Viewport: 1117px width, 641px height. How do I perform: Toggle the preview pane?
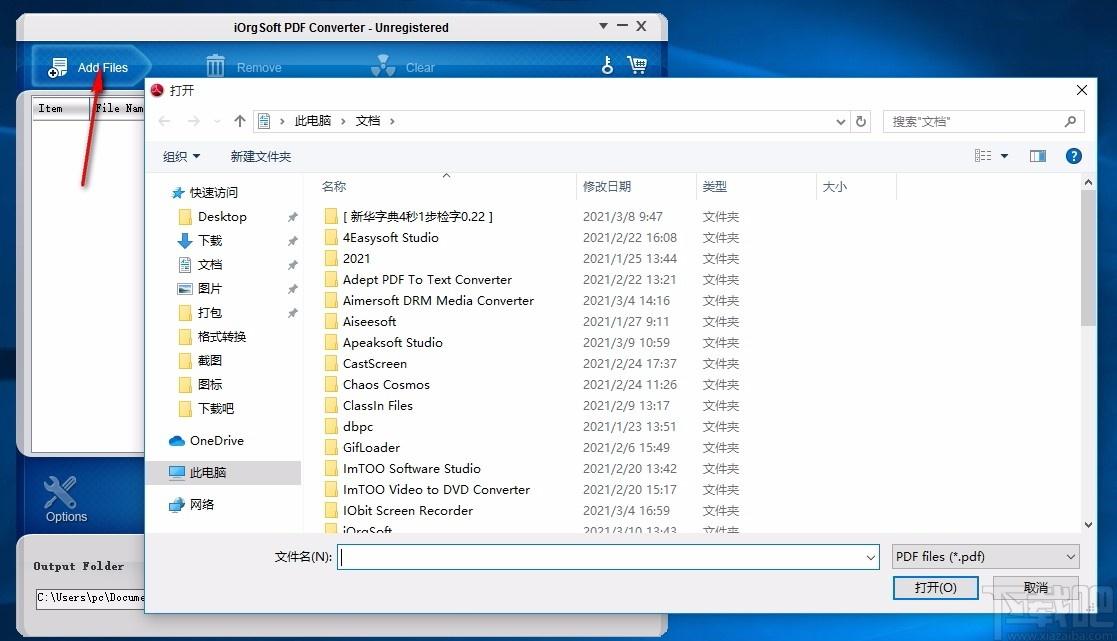coord(1038,156)
